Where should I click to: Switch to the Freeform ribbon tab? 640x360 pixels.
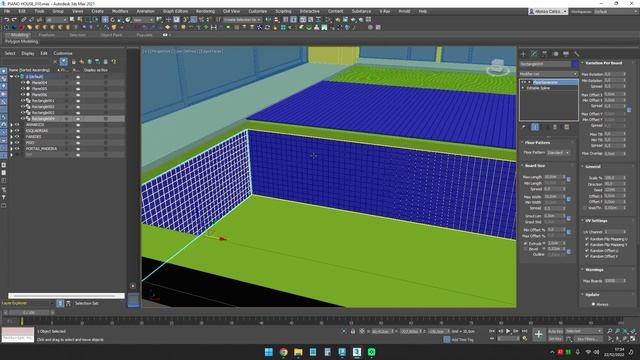pyautogui.click(x=47, y=35)
